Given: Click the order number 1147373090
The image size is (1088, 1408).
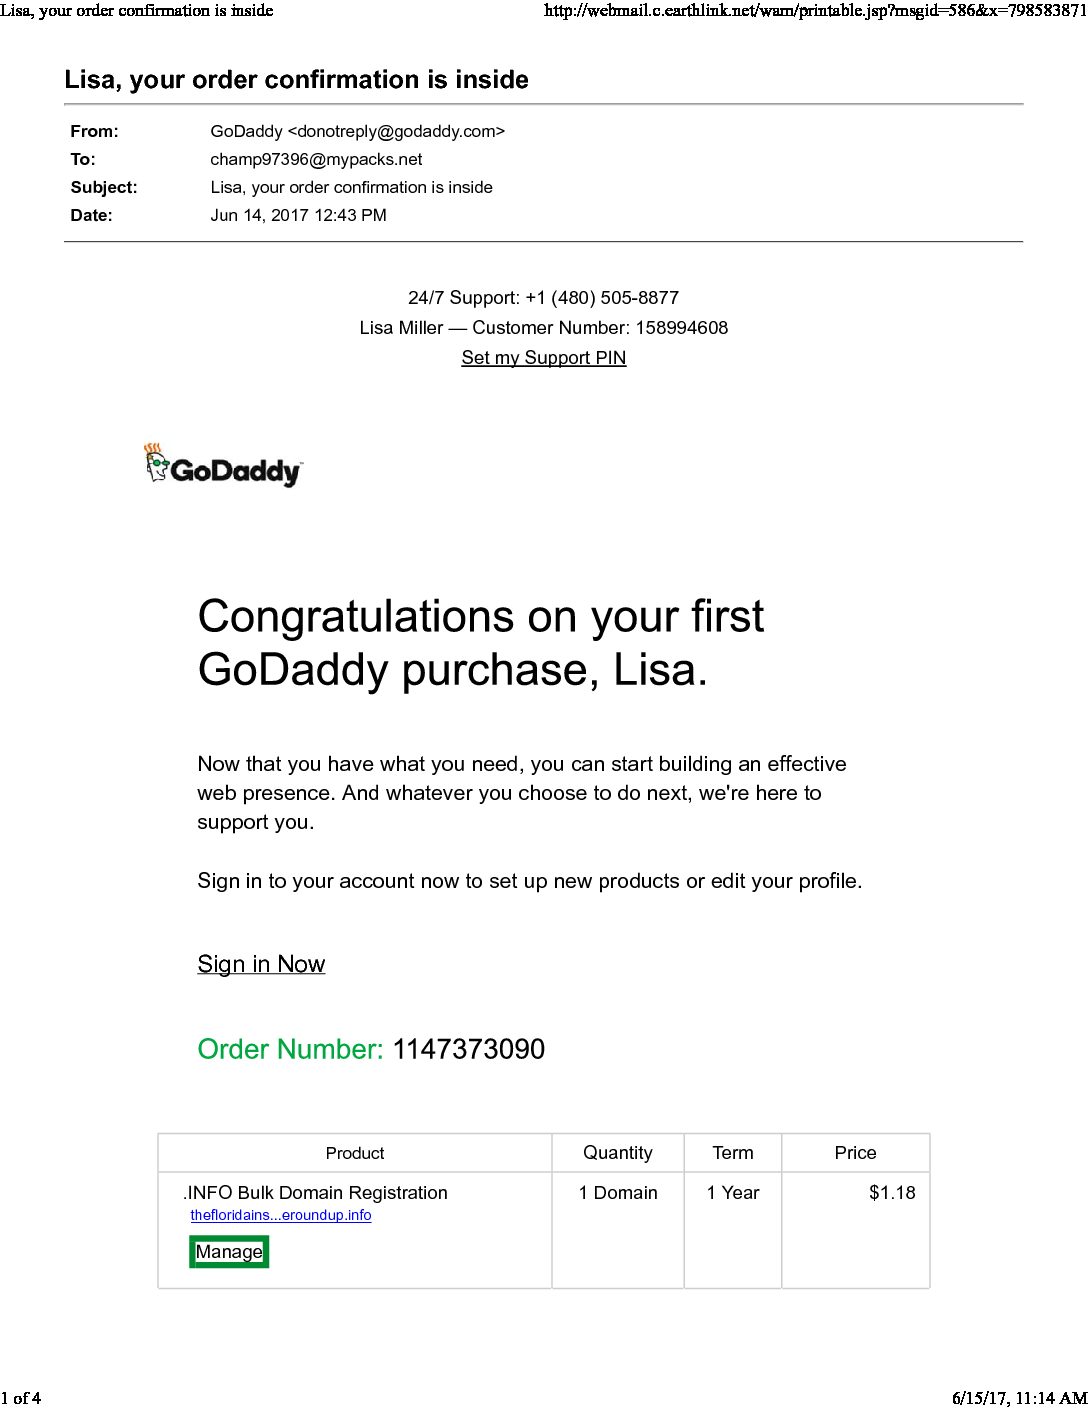Looking at the screenshot, I should pos(468,1049).
